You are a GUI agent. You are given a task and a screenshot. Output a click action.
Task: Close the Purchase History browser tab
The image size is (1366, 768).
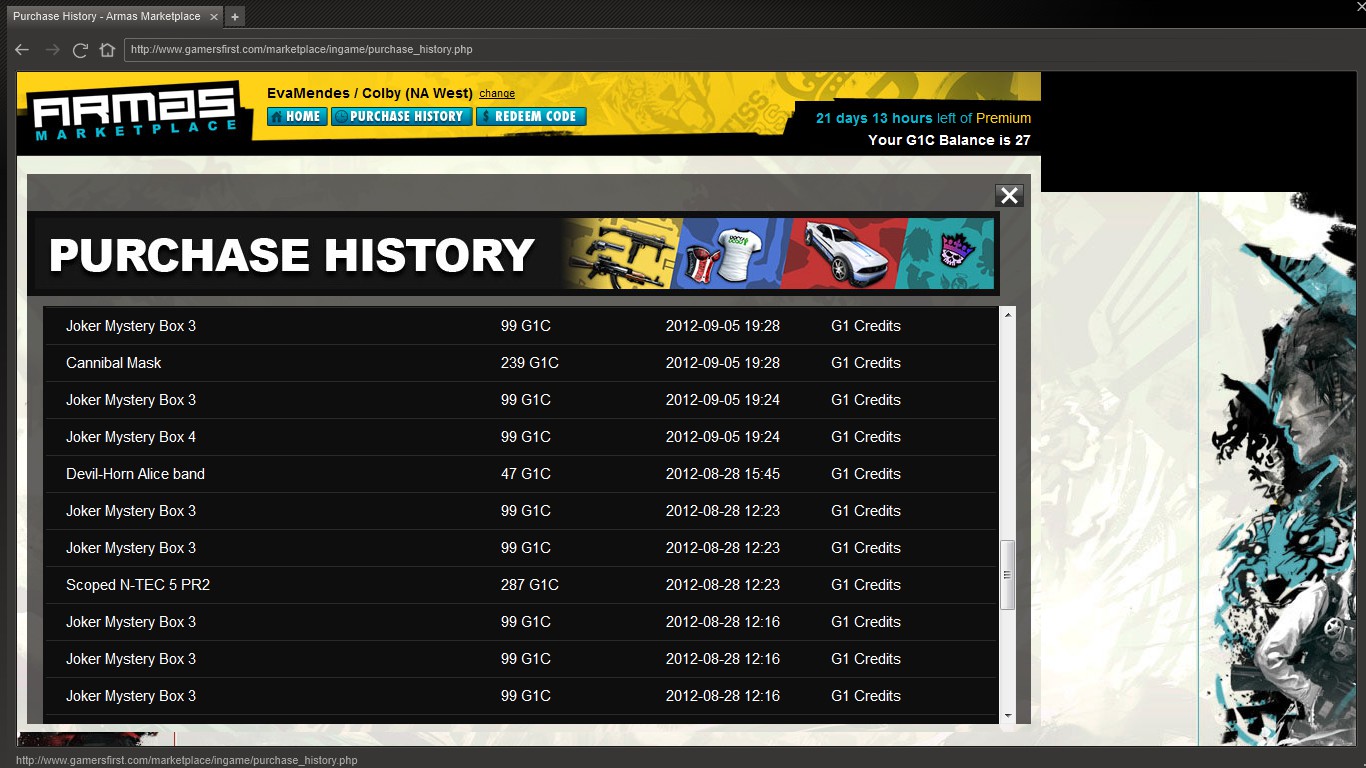(x=214, y=17)
